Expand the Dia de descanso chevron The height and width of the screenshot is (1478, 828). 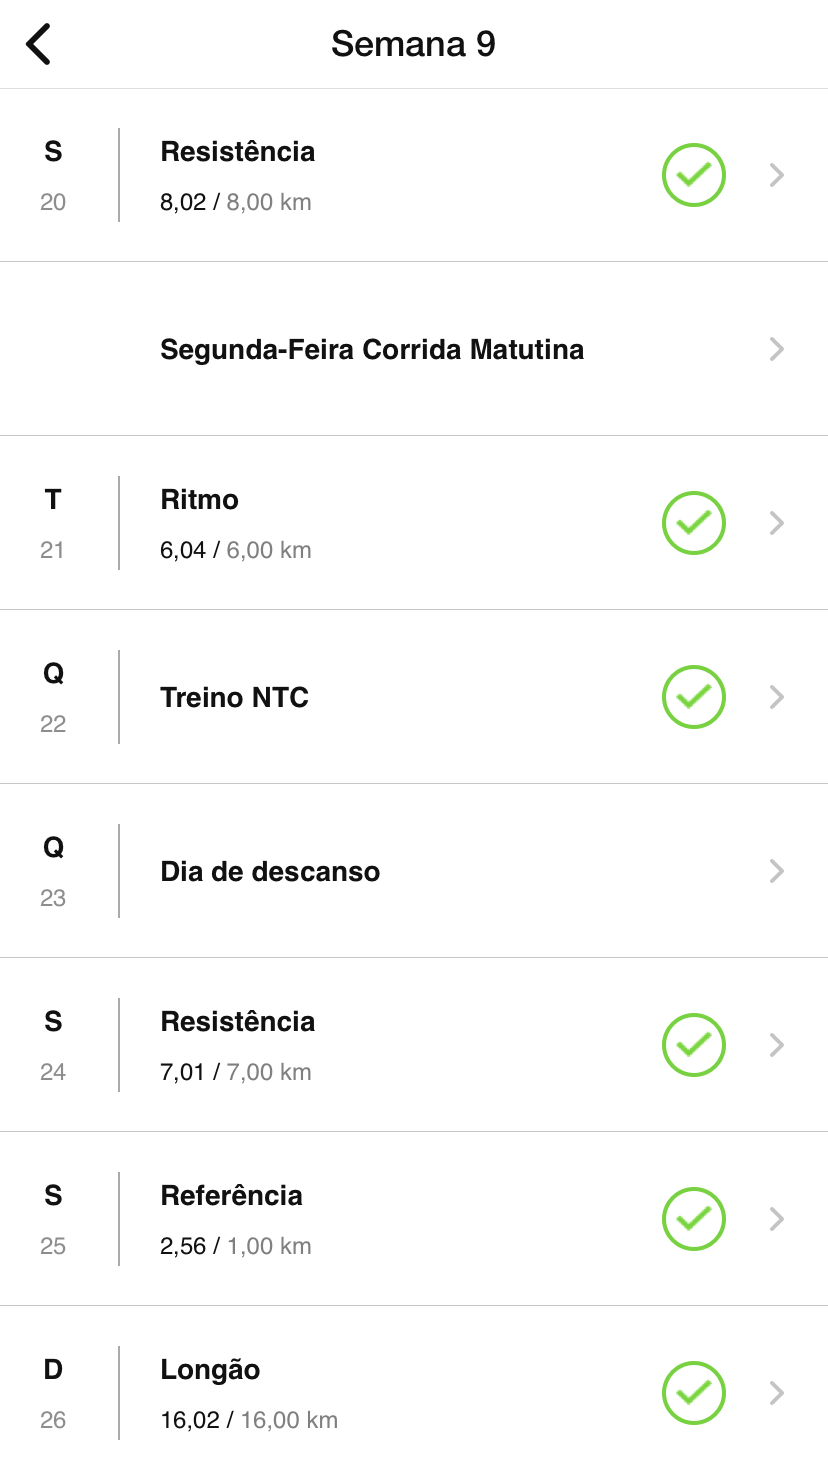(777, 871)
